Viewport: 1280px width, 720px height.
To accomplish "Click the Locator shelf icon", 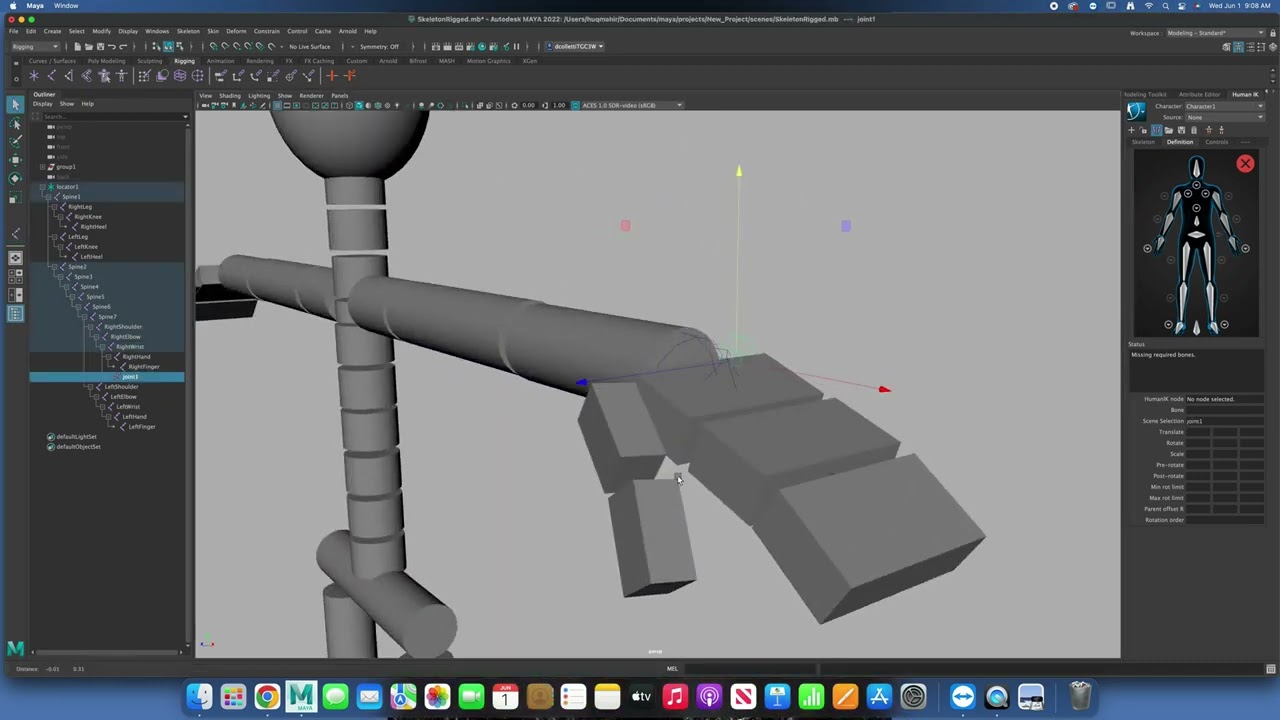I will [33, 76].
